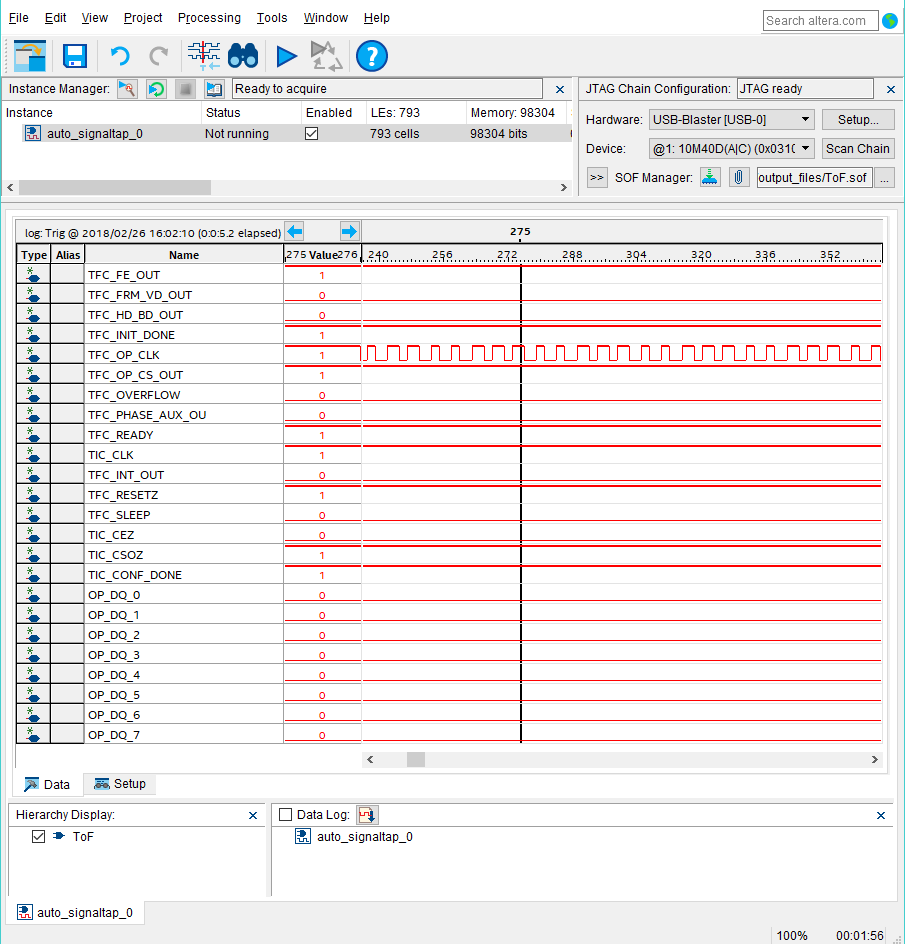This screenshot has width=905, height=944.
Task: Click the globe icon next to search
Action: click(889, 20)
